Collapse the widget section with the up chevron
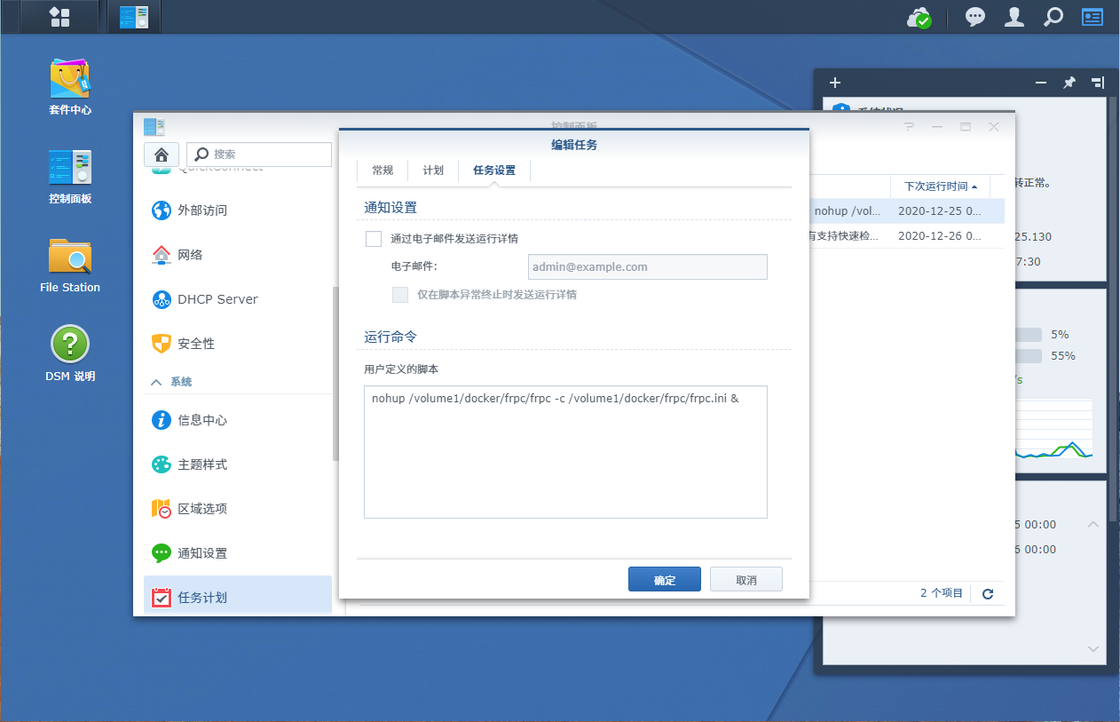1120x722 pixels. [x=1093, y=524]
